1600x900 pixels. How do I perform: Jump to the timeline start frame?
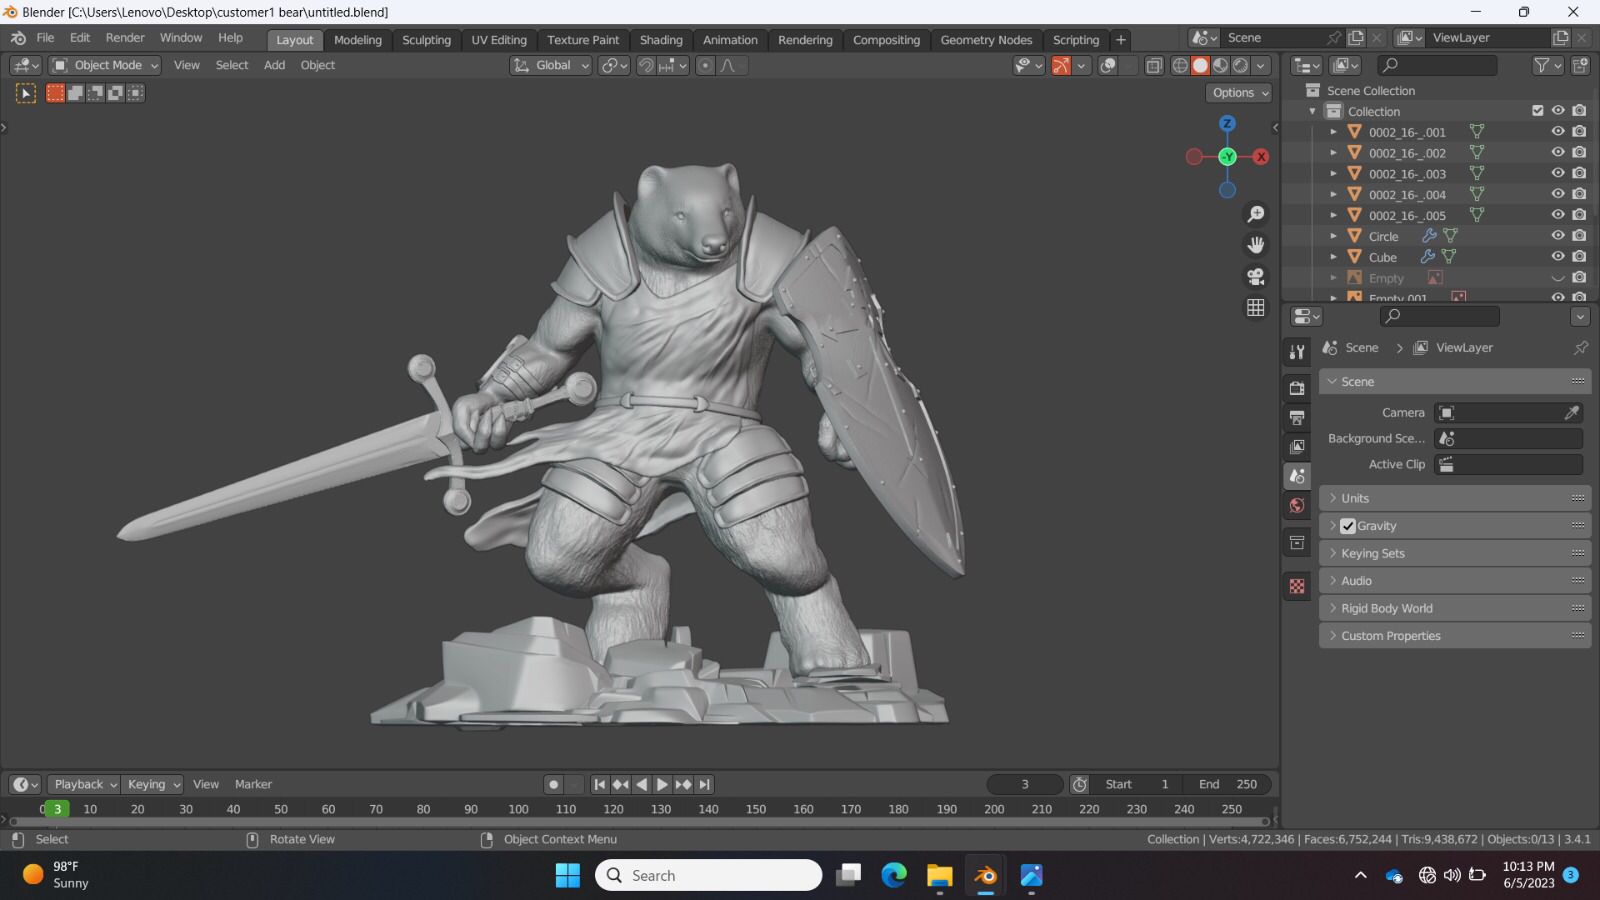[x=599, y=785]
